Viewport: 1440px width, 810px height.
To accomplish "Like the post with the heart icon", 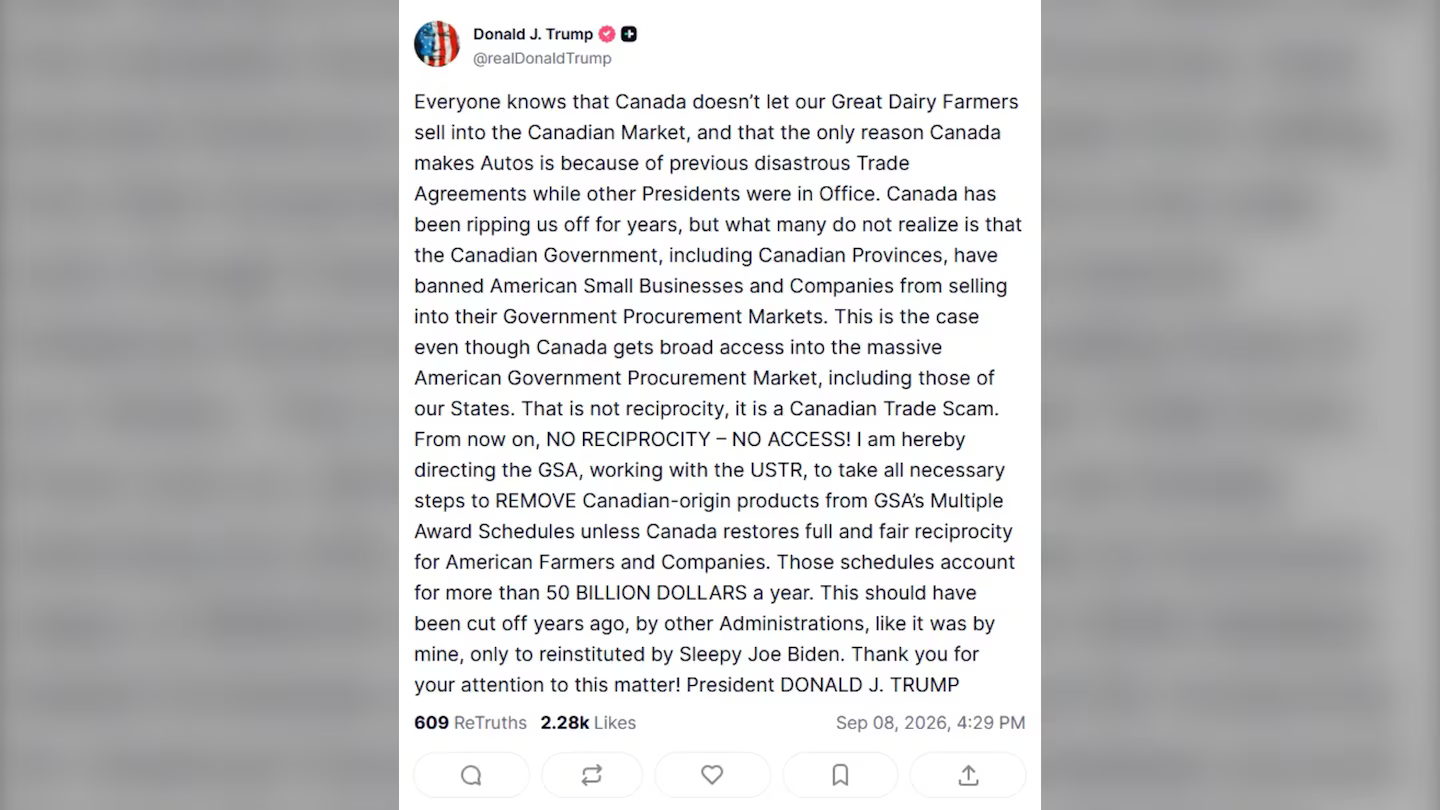I will tap(712, 775).
